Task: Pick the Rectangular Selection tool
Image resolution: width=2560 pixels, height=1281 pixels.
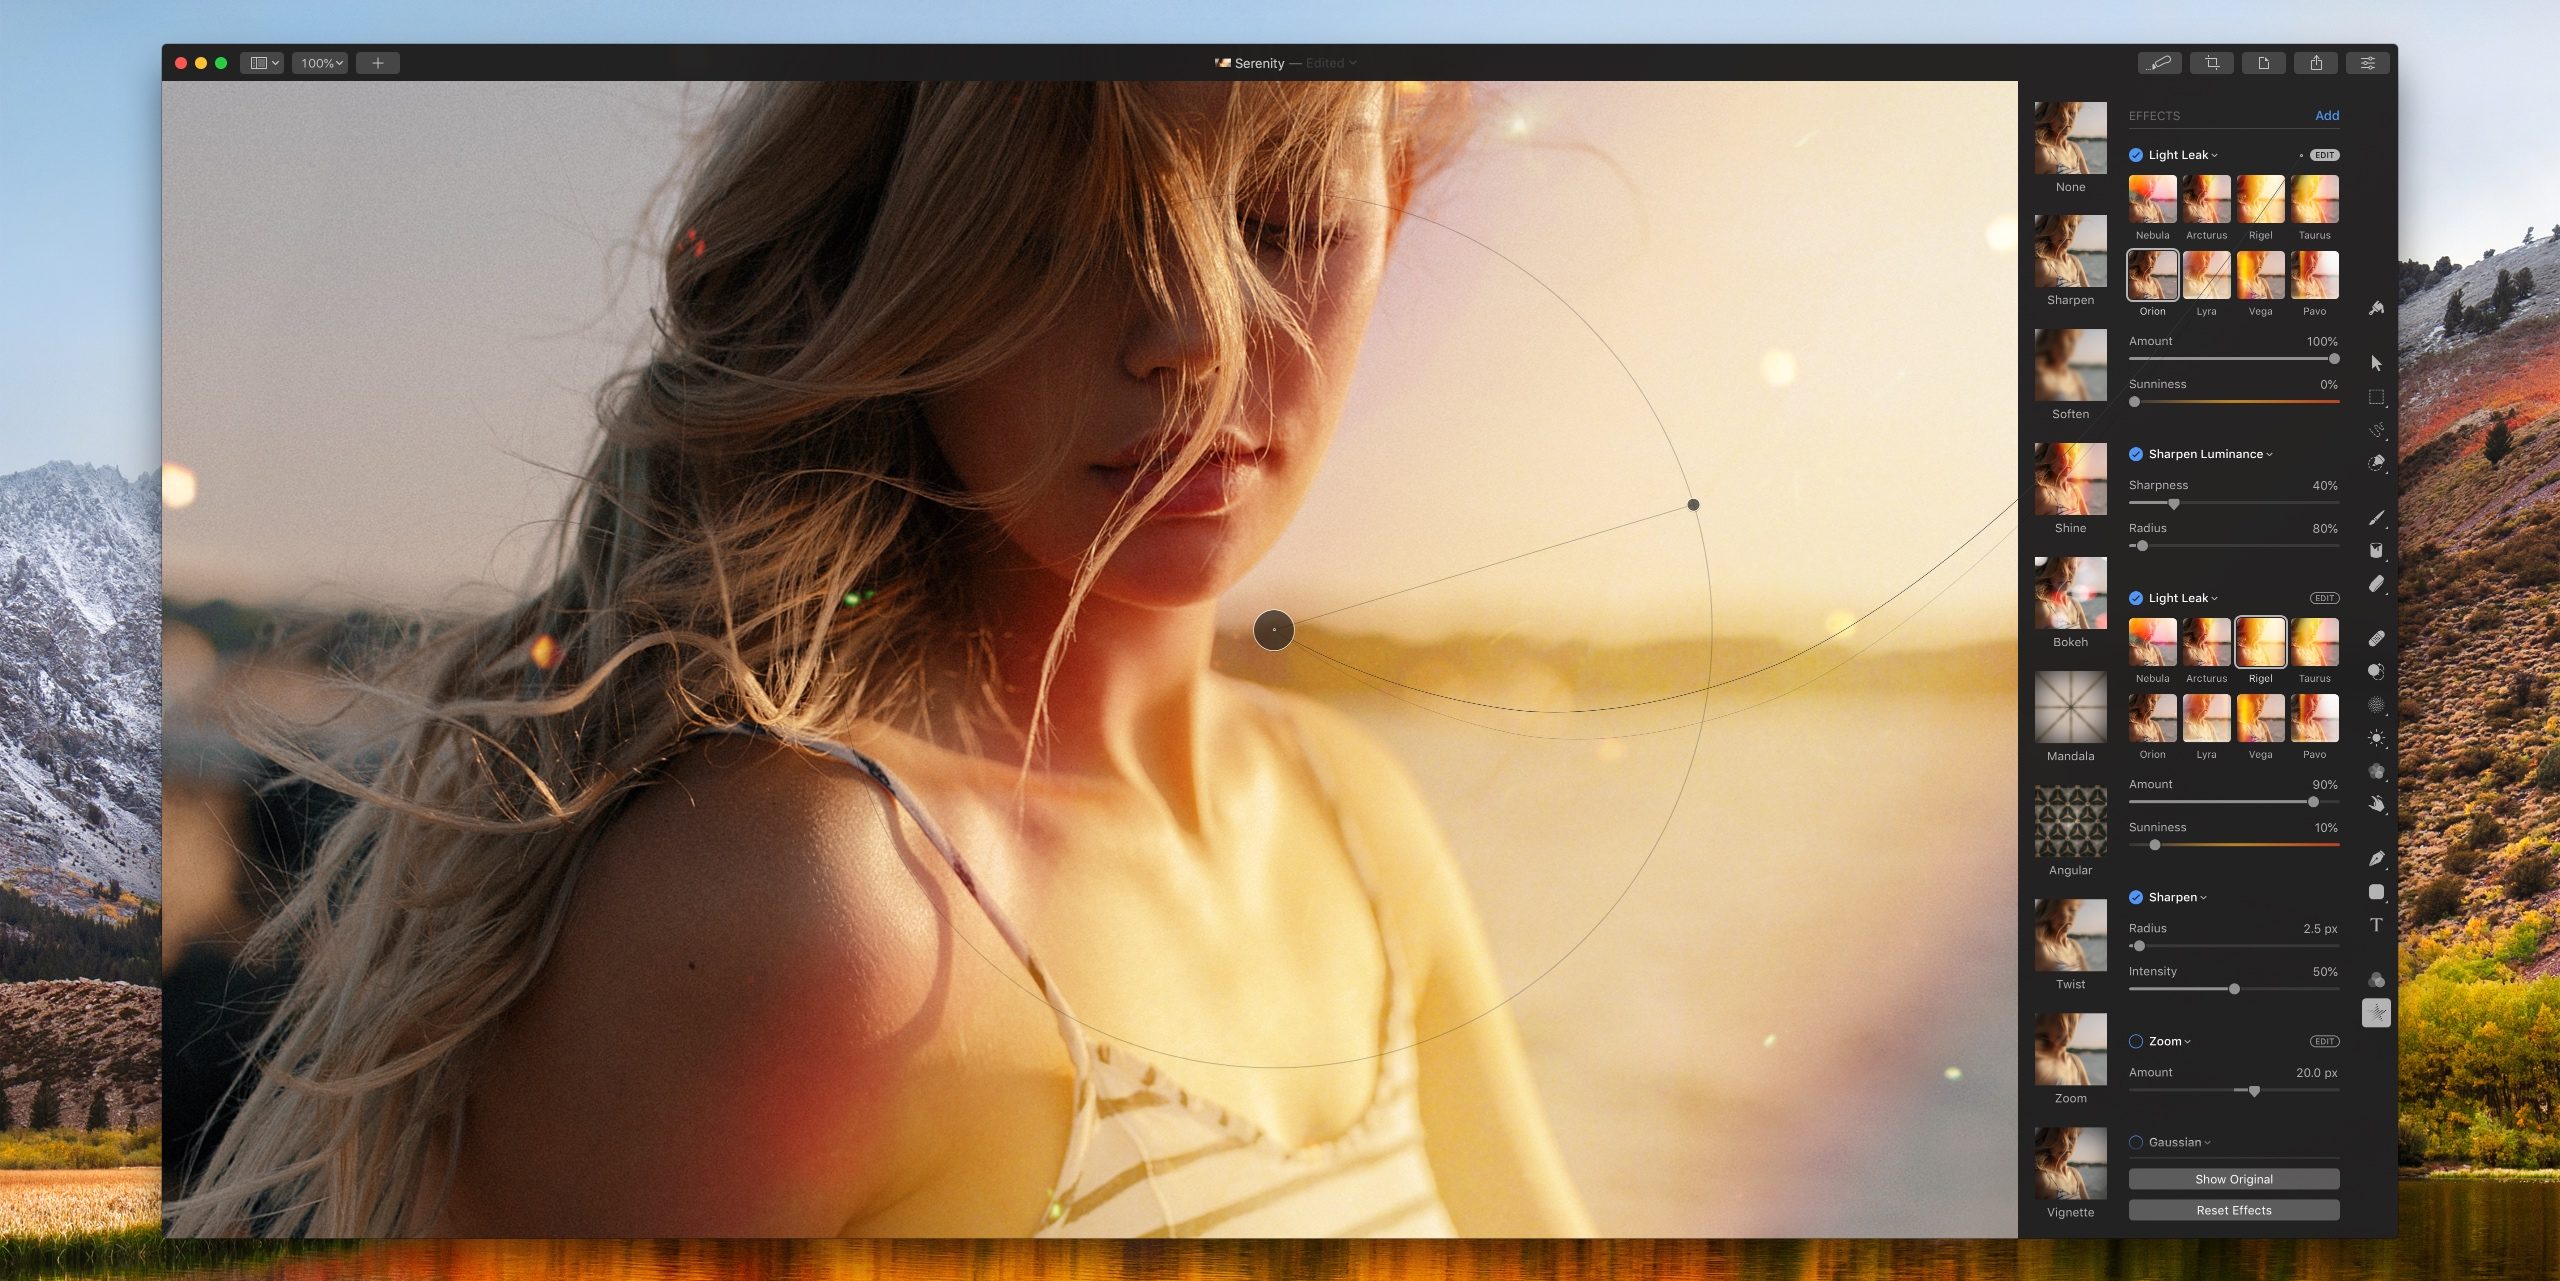Action: (x=2376, y=397)
